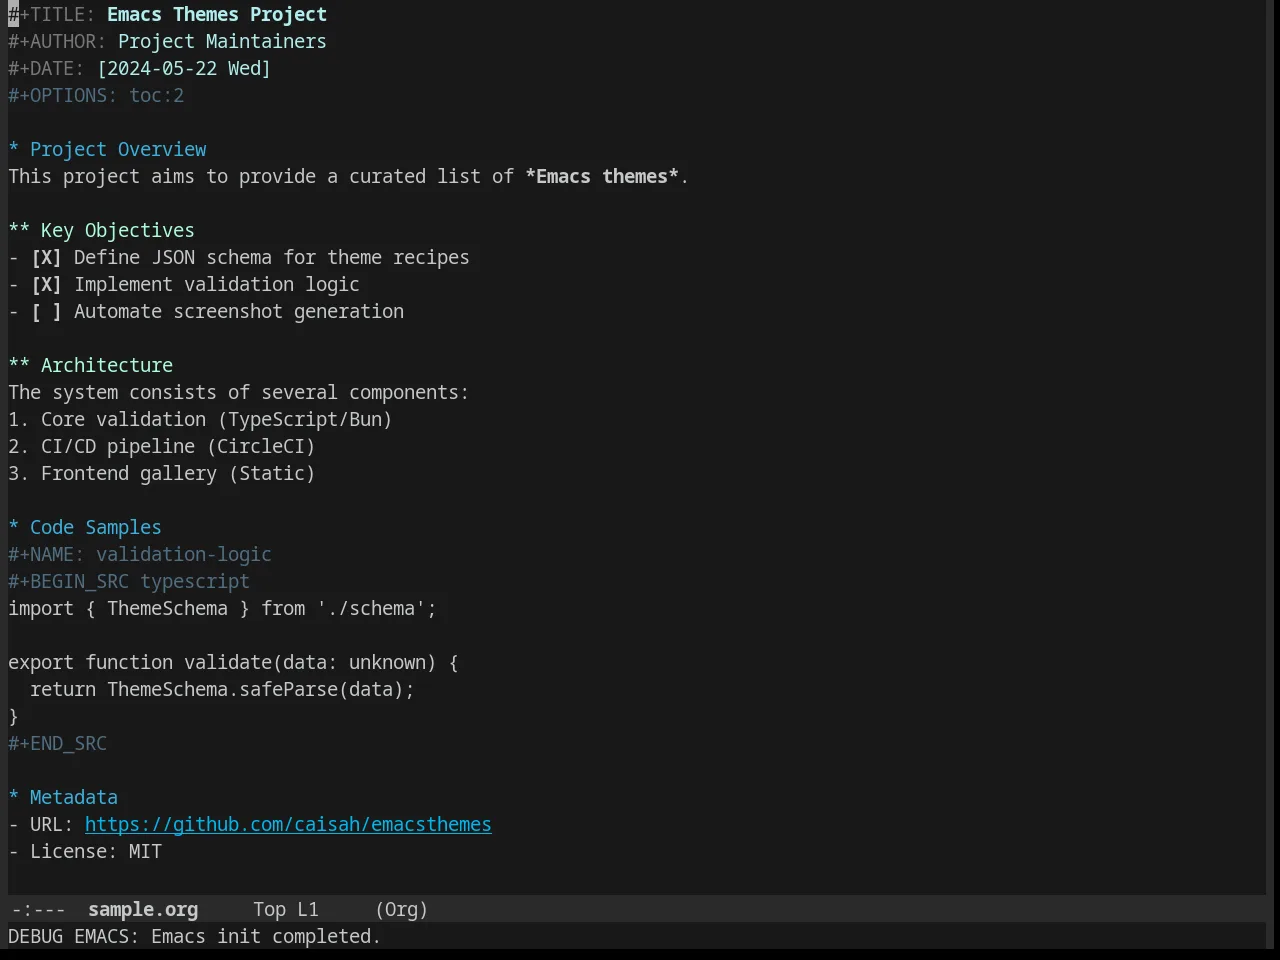Click the Code Samples heading text
1280x960 pixels.
(96, 527)
